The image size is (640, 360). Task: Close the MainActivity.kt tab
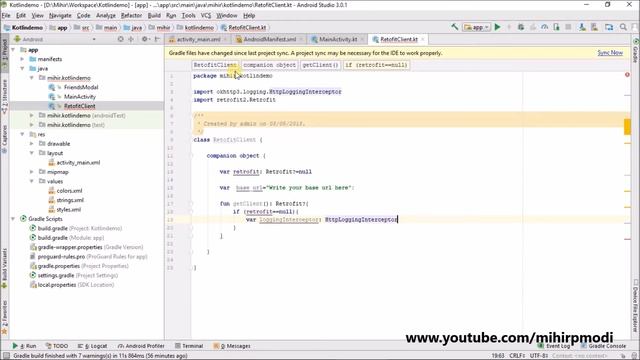(x=362, y=39)
